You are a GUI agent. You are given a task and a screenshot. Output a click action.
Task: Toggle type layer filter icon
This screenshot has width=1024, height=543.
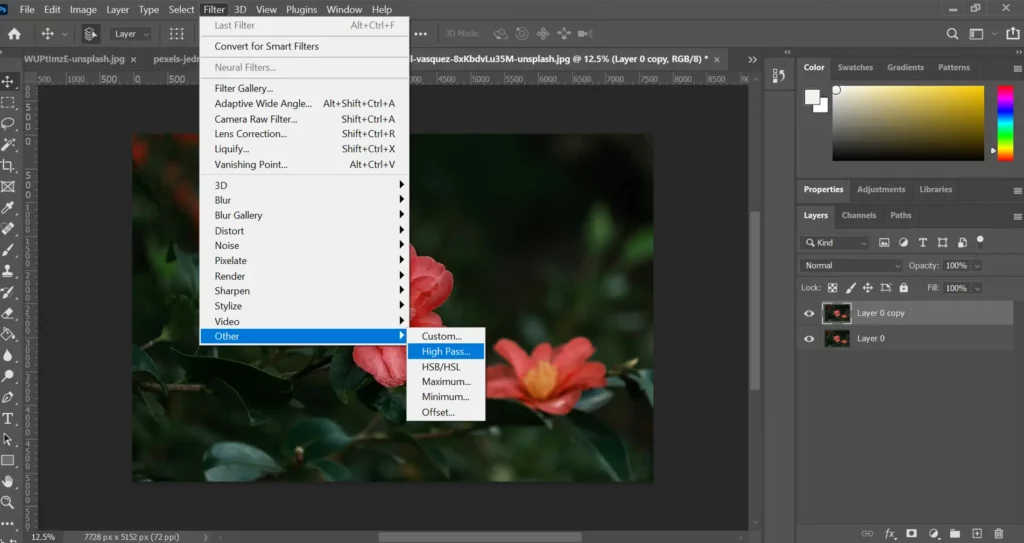tap(923, 242)
